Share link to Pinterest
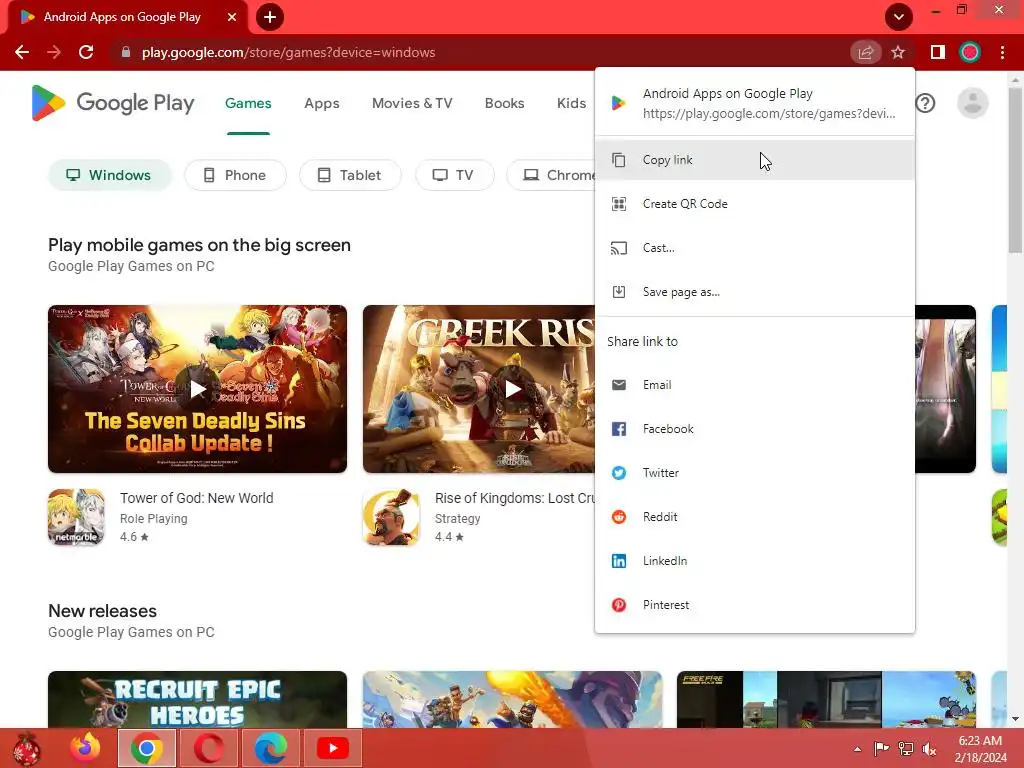The image size is (1024, 768). click(x=755, y=605)
